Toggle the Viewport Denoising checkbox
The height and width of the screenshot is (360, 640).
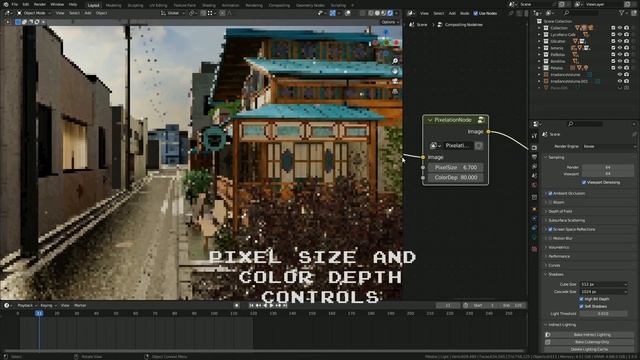point(584,182)
